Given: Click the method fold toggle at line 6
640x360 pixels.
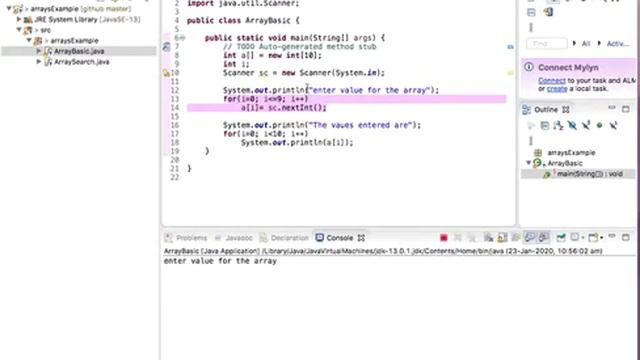Looking at the screenshot, I should (182, 38).
